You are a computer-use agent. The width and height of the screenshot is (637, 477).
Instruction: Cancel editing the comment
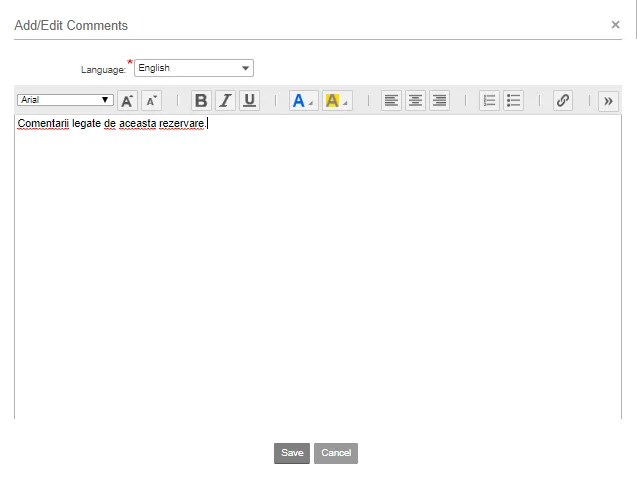pos(336,453)
